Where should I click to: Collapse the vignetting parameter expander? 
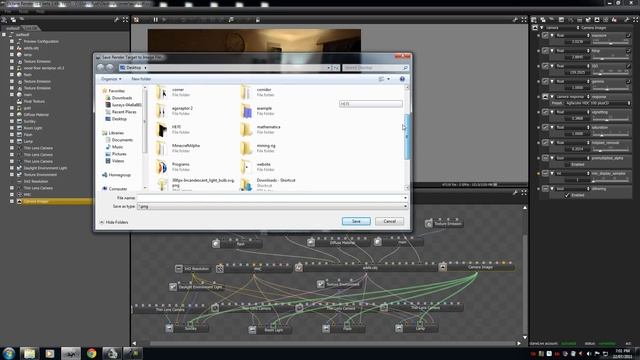point(552,112)
